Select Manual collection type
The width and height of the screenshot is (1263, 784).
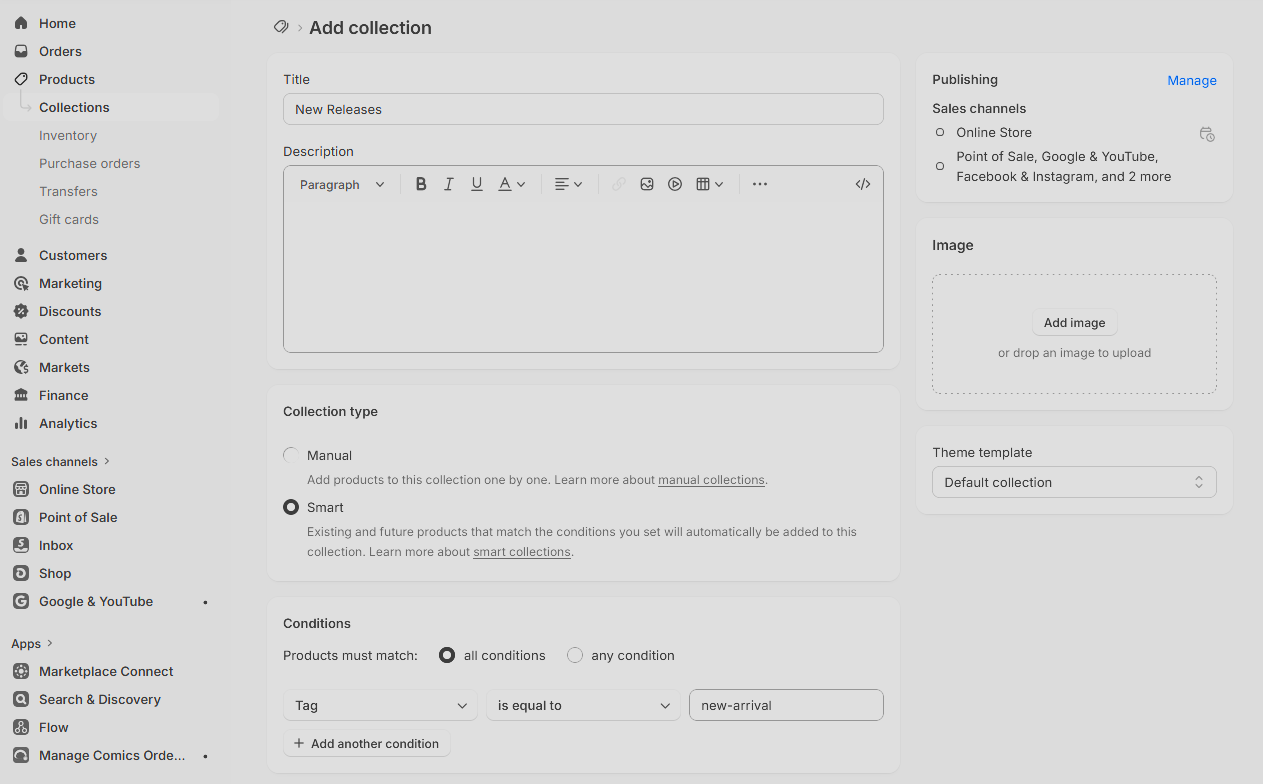coord(291,455)
